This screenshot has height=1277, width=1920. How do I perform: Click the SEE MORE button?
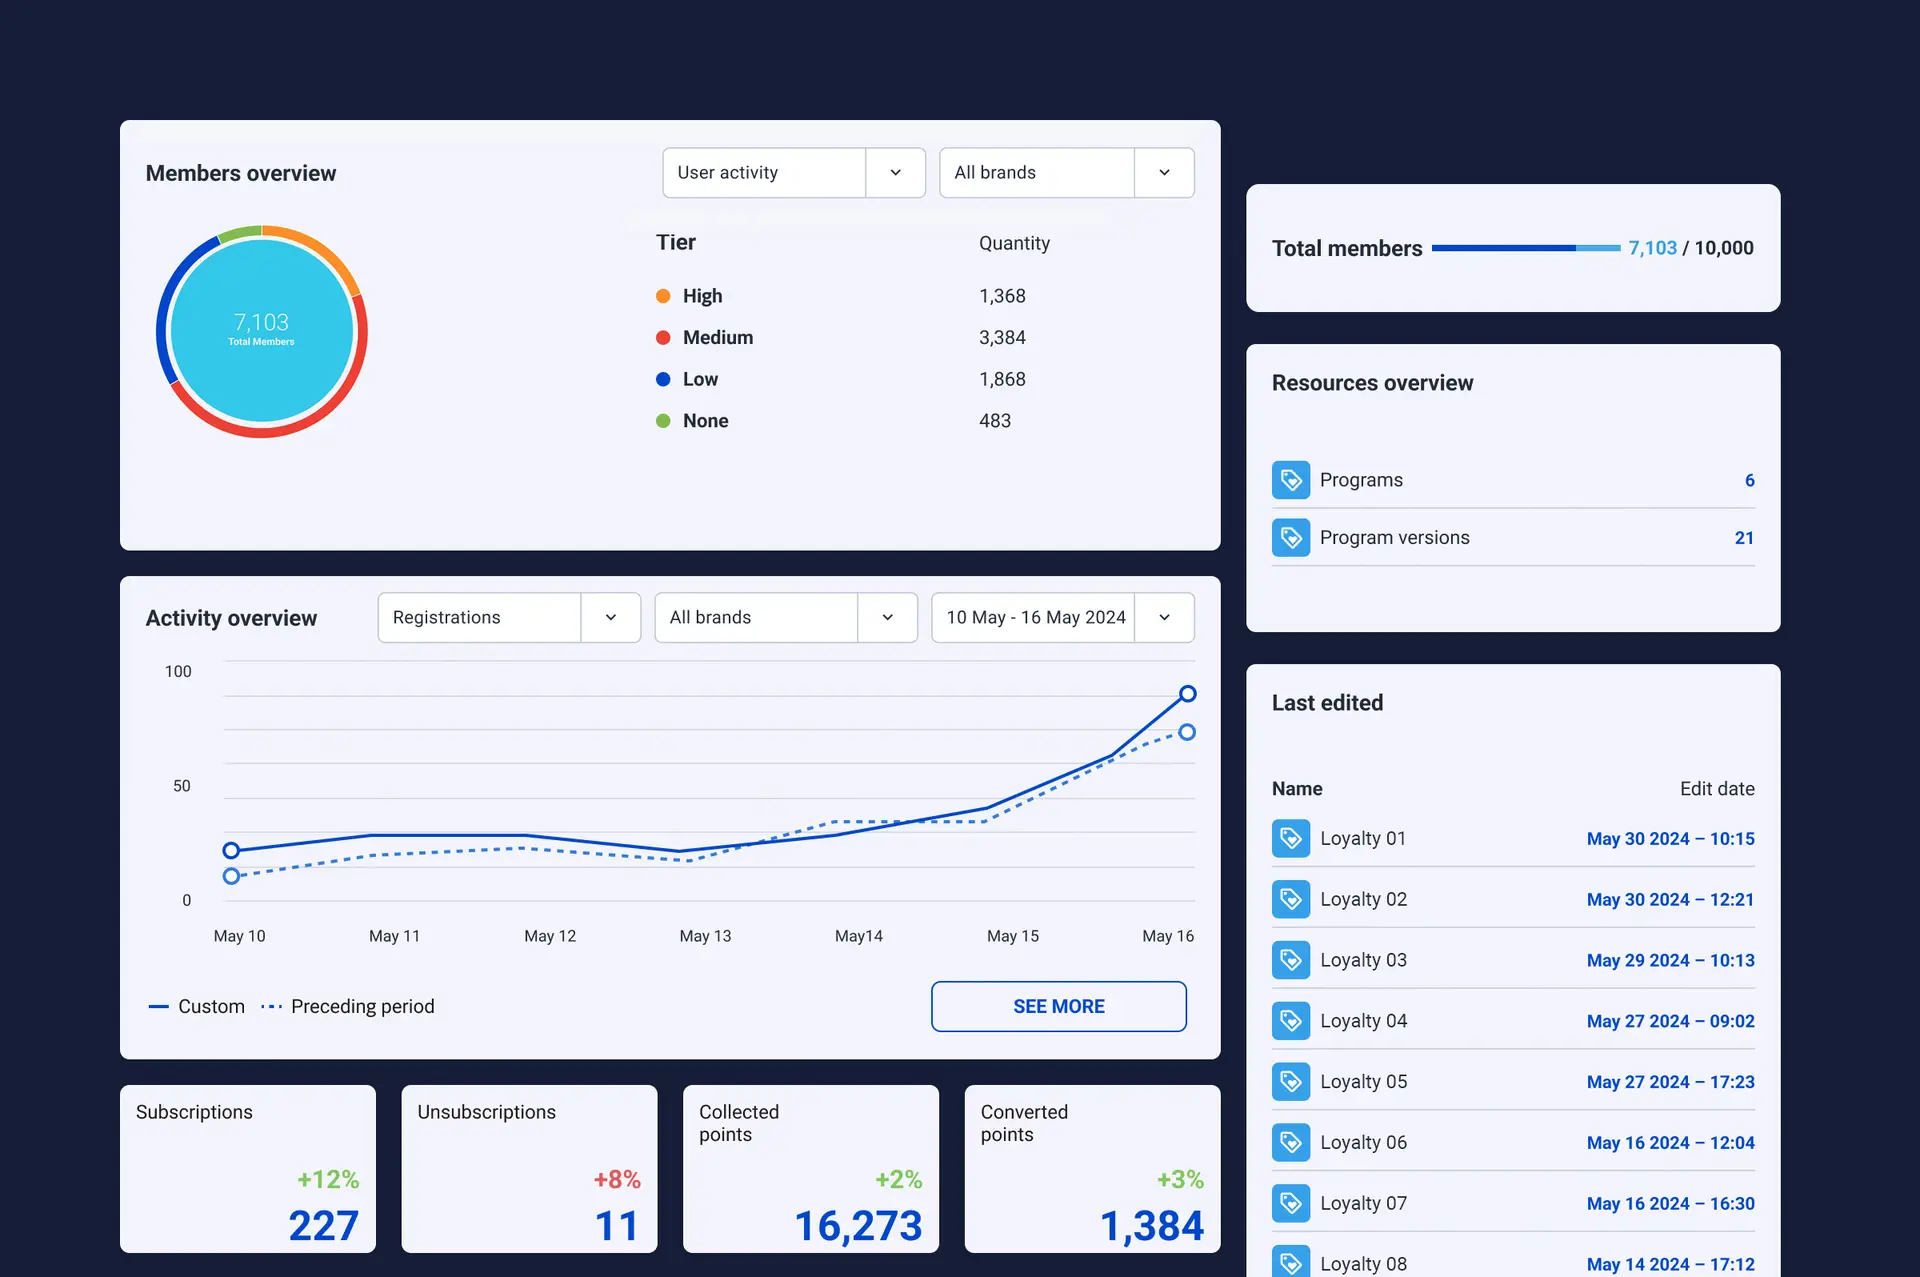tap(1058, 1006)
